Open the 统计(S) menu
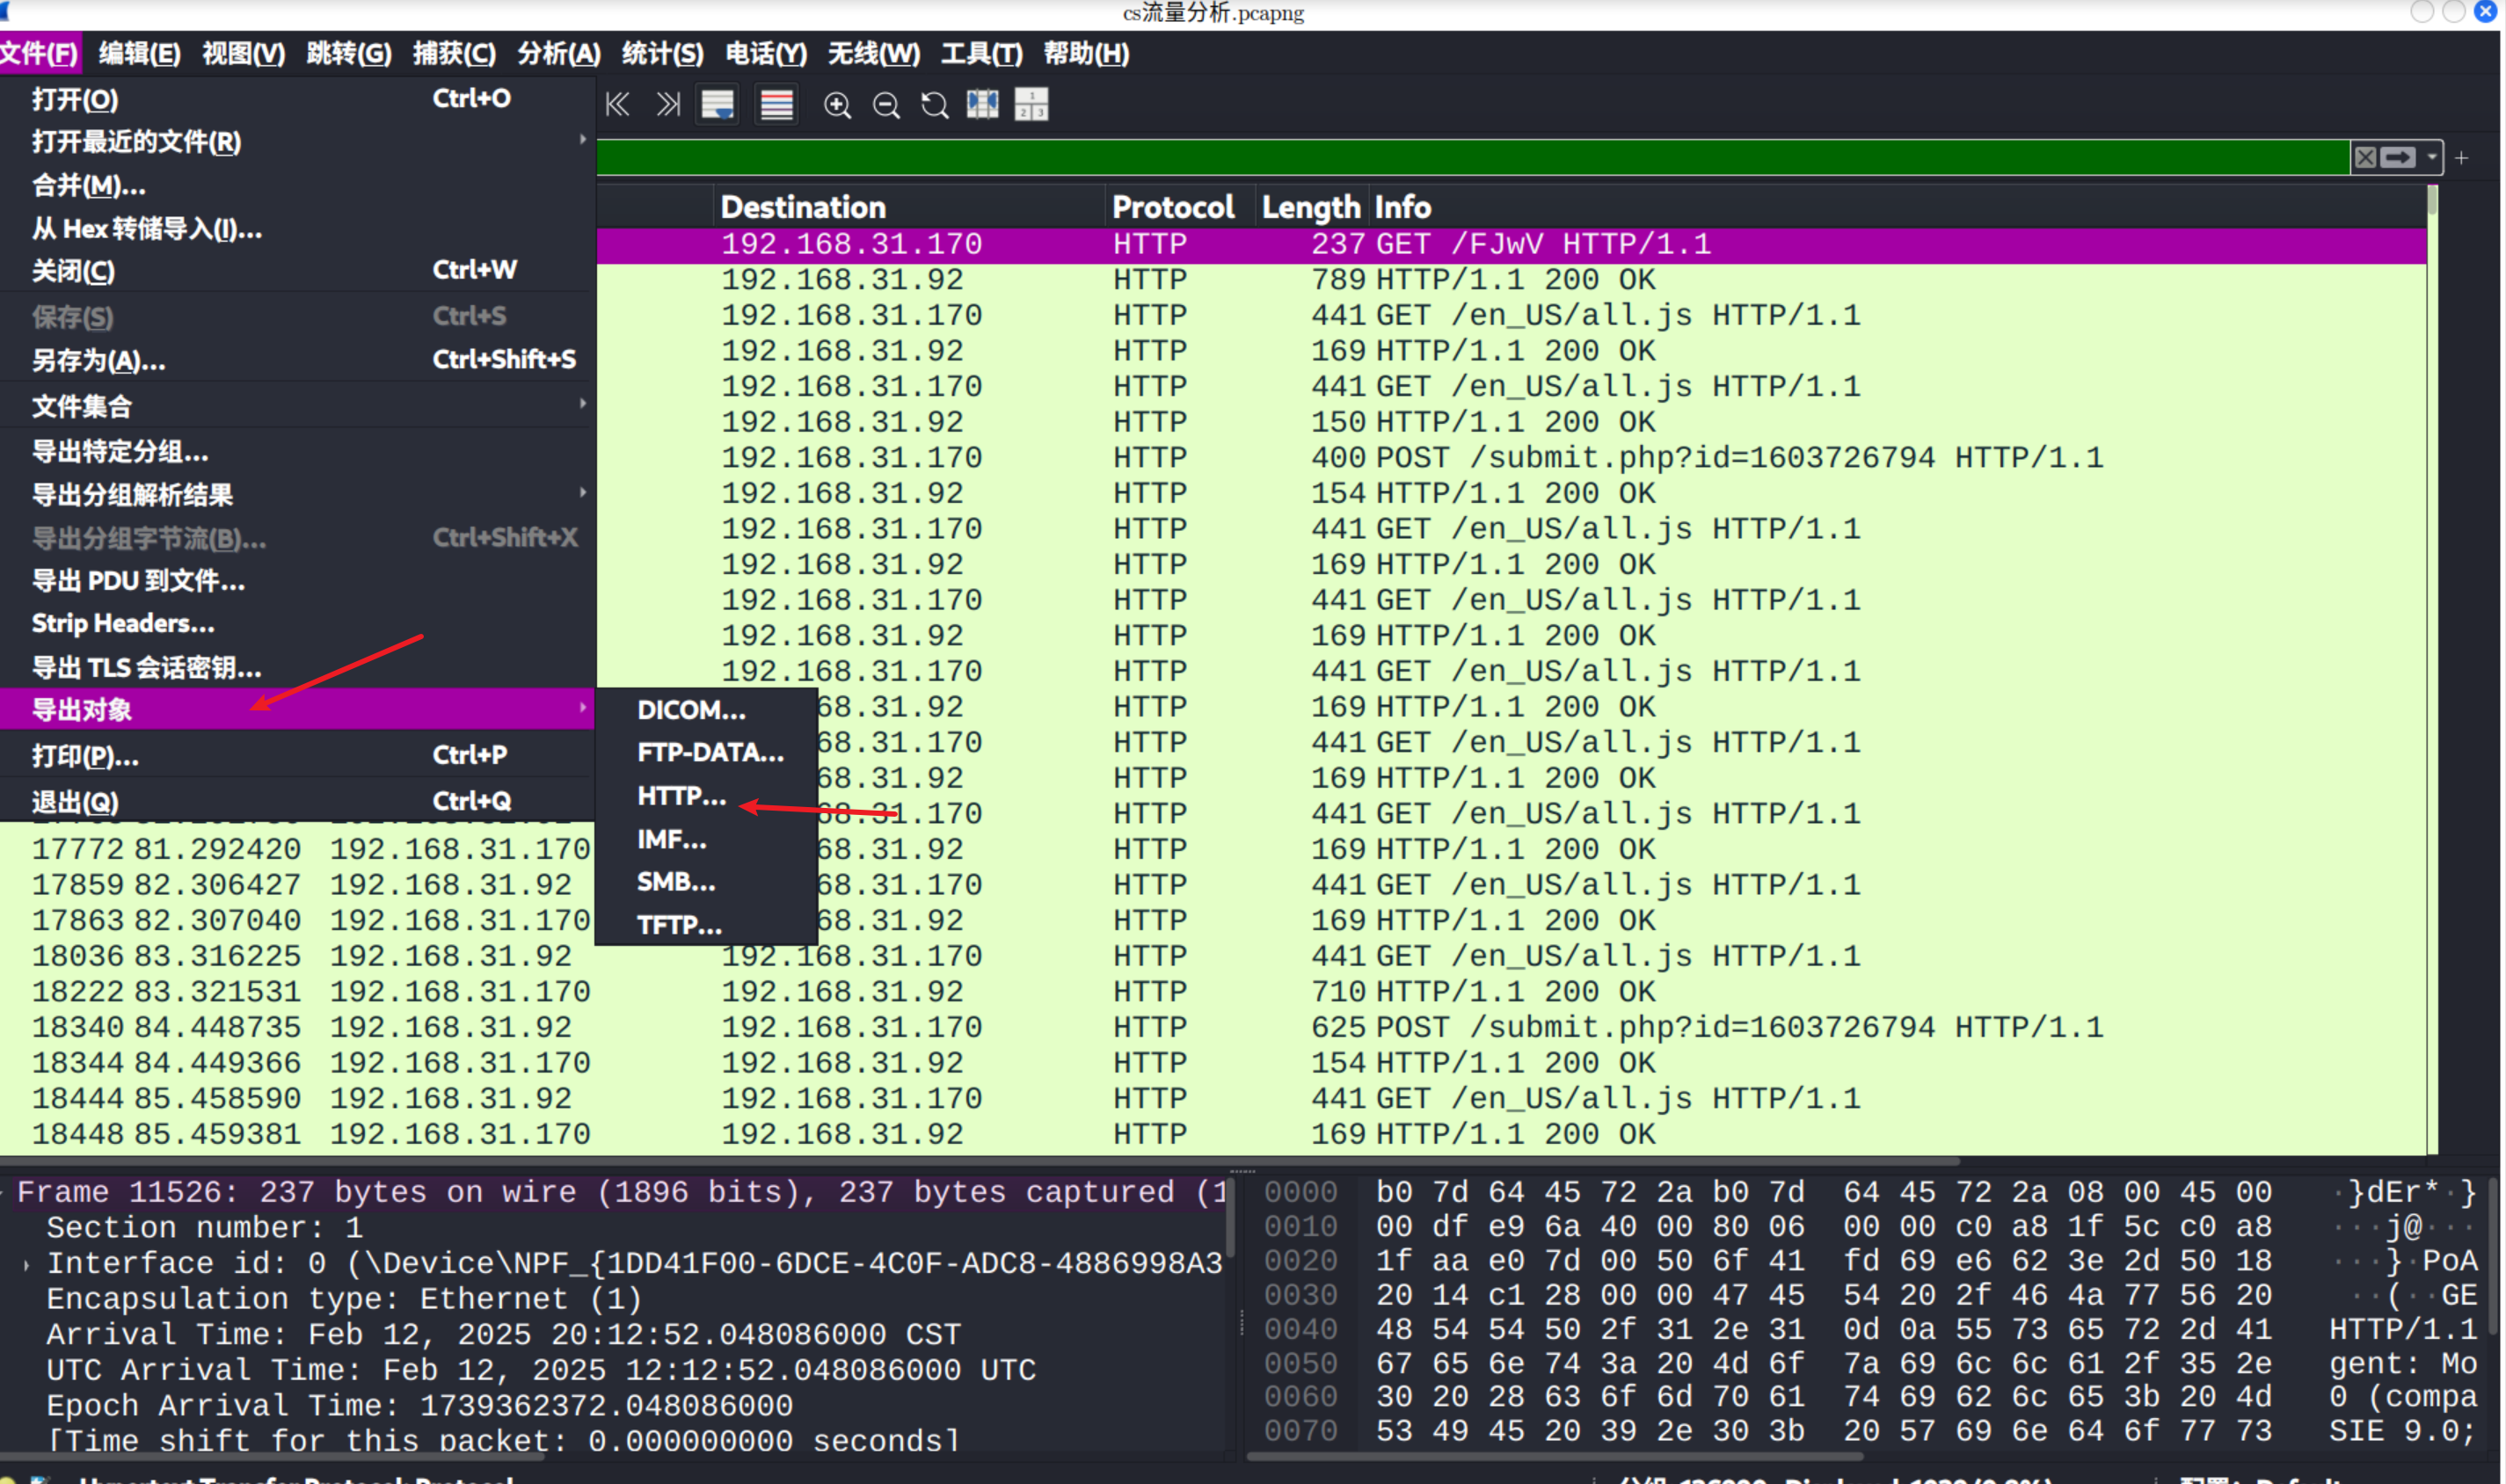2506x1484 pixels. coord(662,53)
